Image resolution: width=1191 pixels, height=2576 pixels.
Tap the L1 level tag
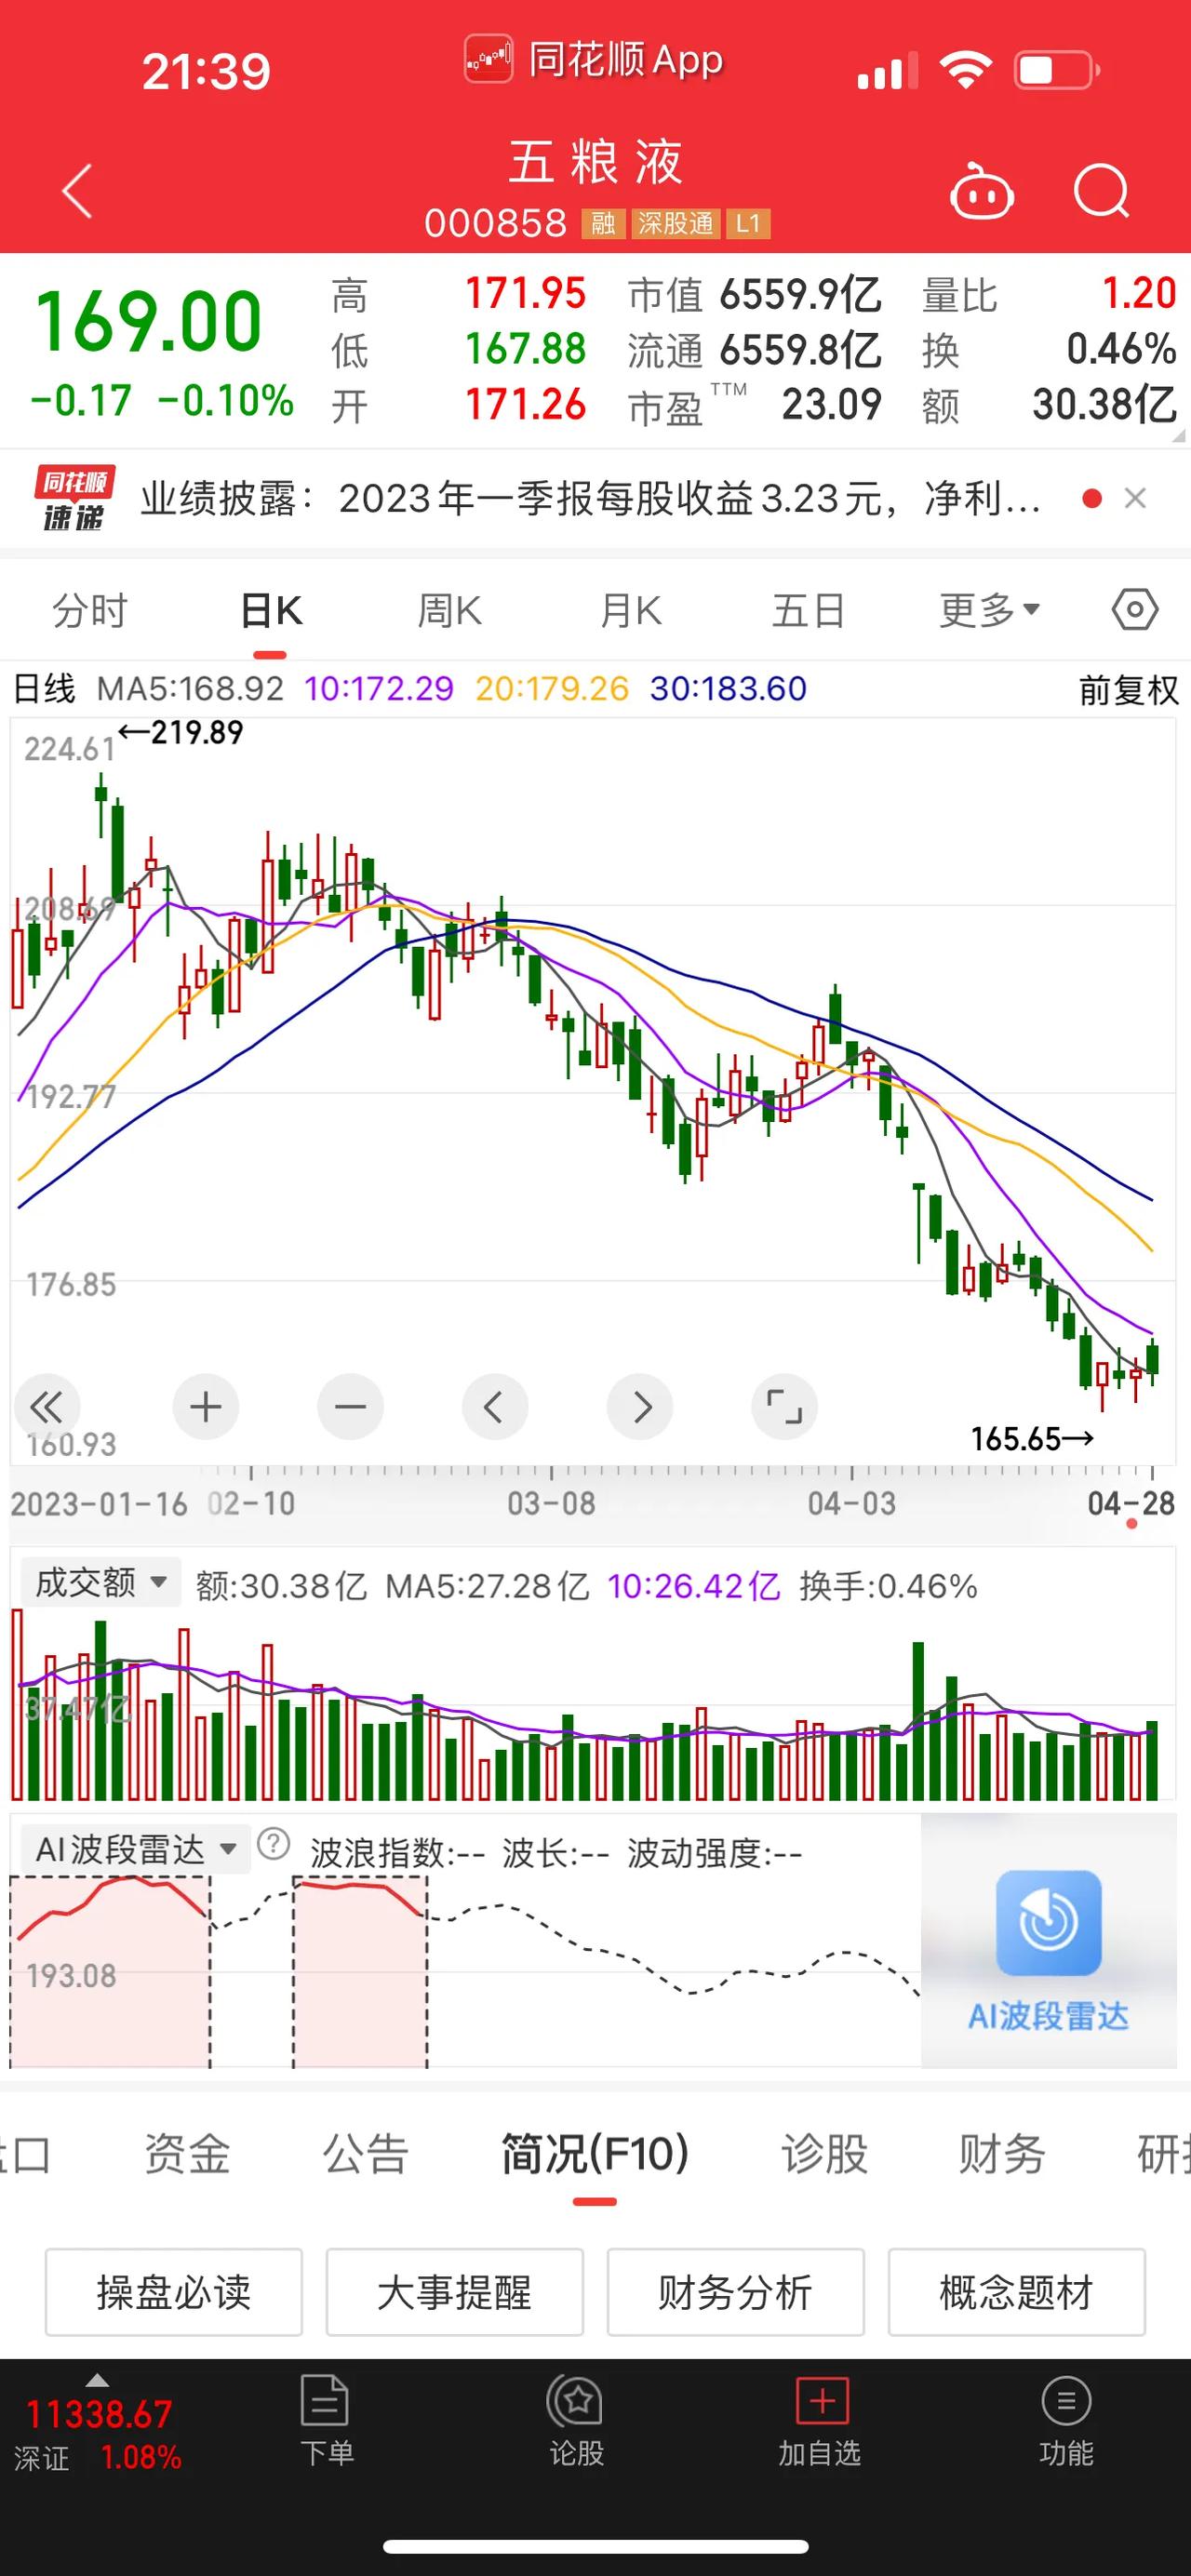click(x=748, y=223)
